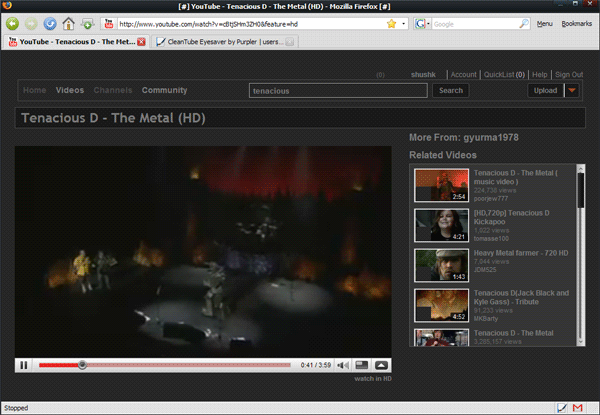Screen dimensions: 600x415
Task: Open Tenacious D - The Metal with 3,285,157 views
Action: [x=514, y=333]
